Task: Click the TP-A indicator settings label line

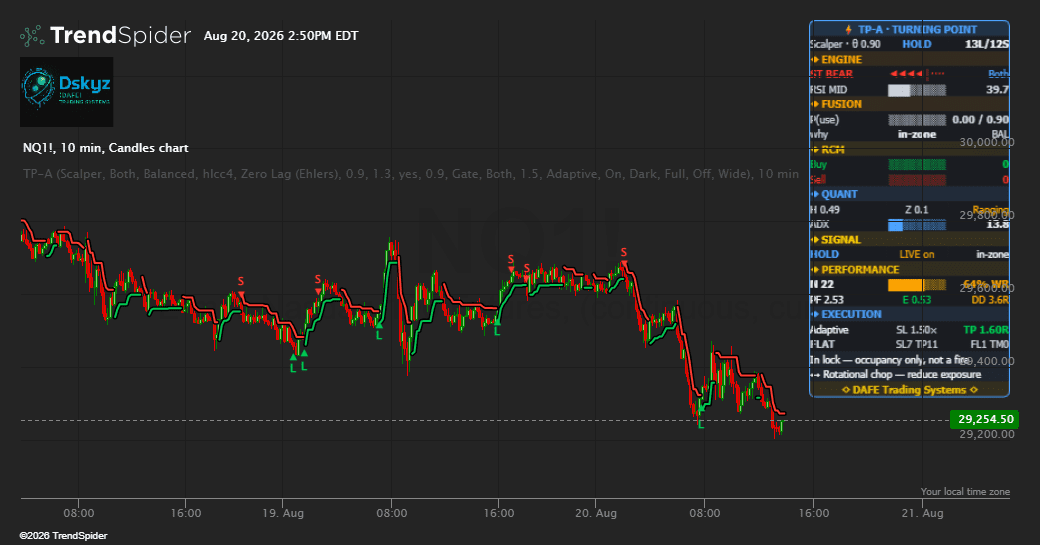Action: tap(411, 174)
